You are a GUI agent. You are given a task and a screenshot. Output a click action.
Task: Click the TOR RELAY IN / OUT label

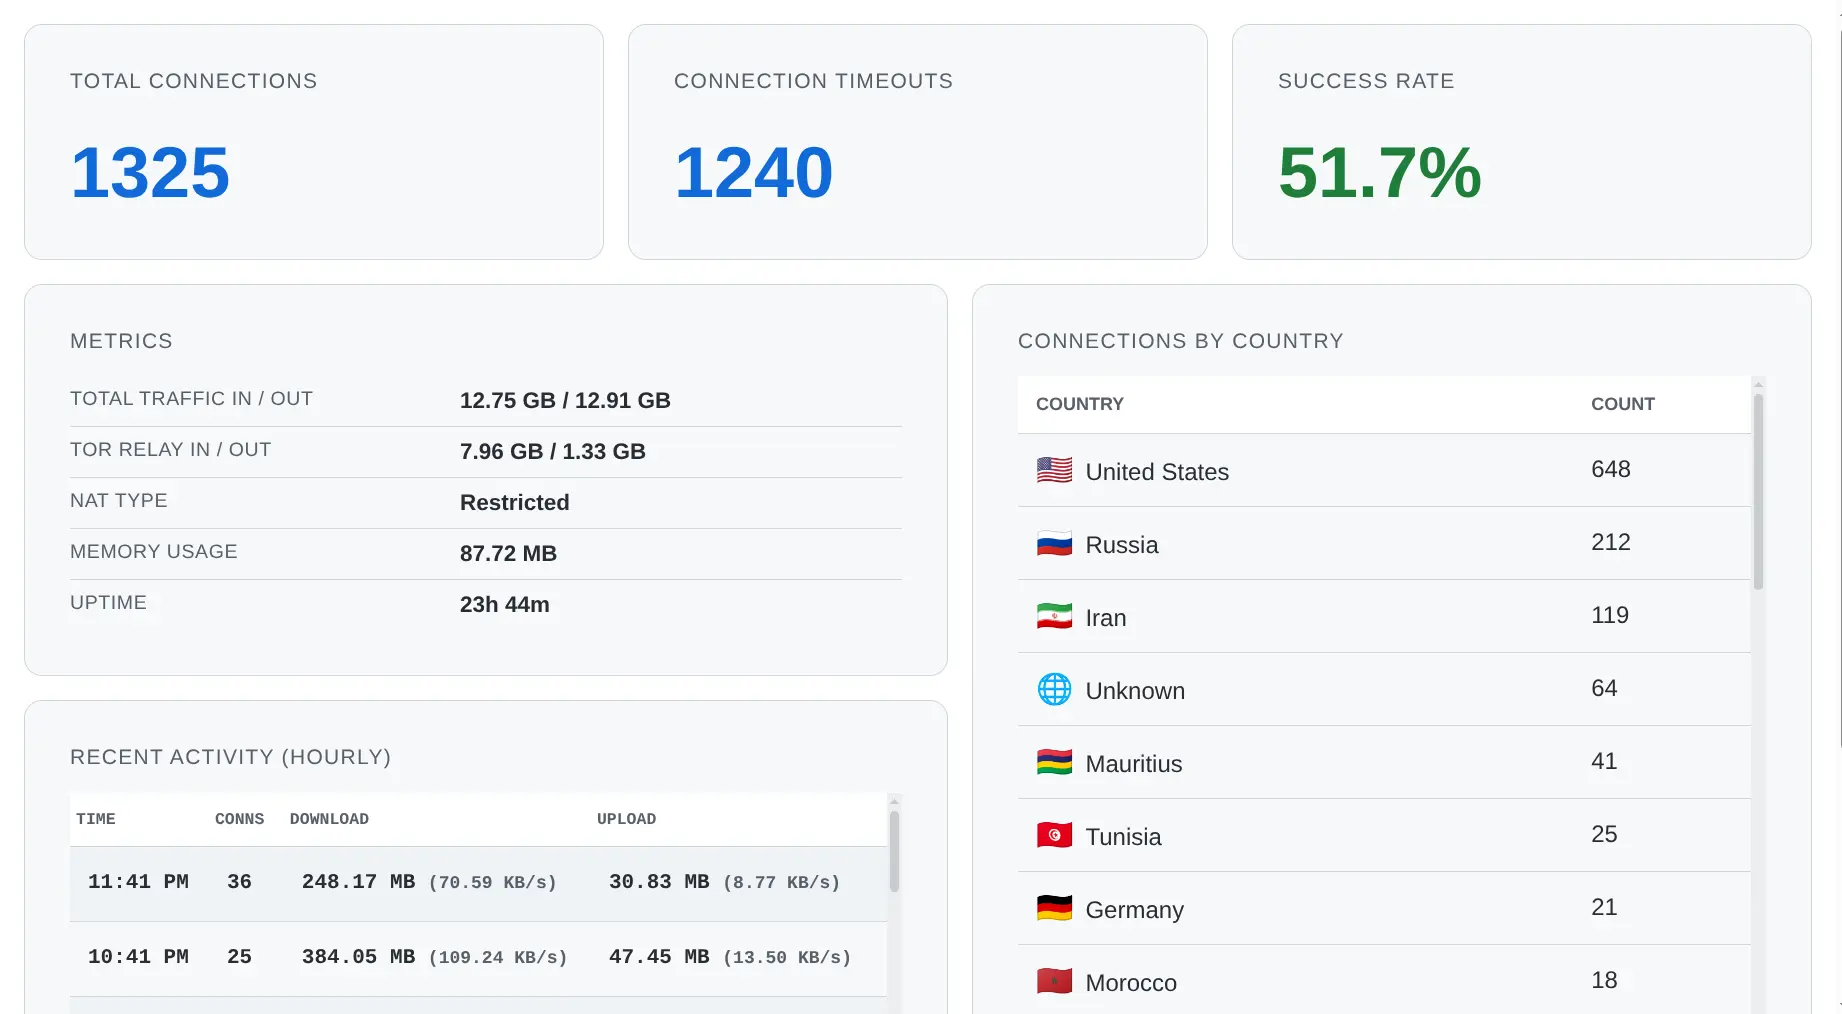pyautogui.click(x=170, y=449)
